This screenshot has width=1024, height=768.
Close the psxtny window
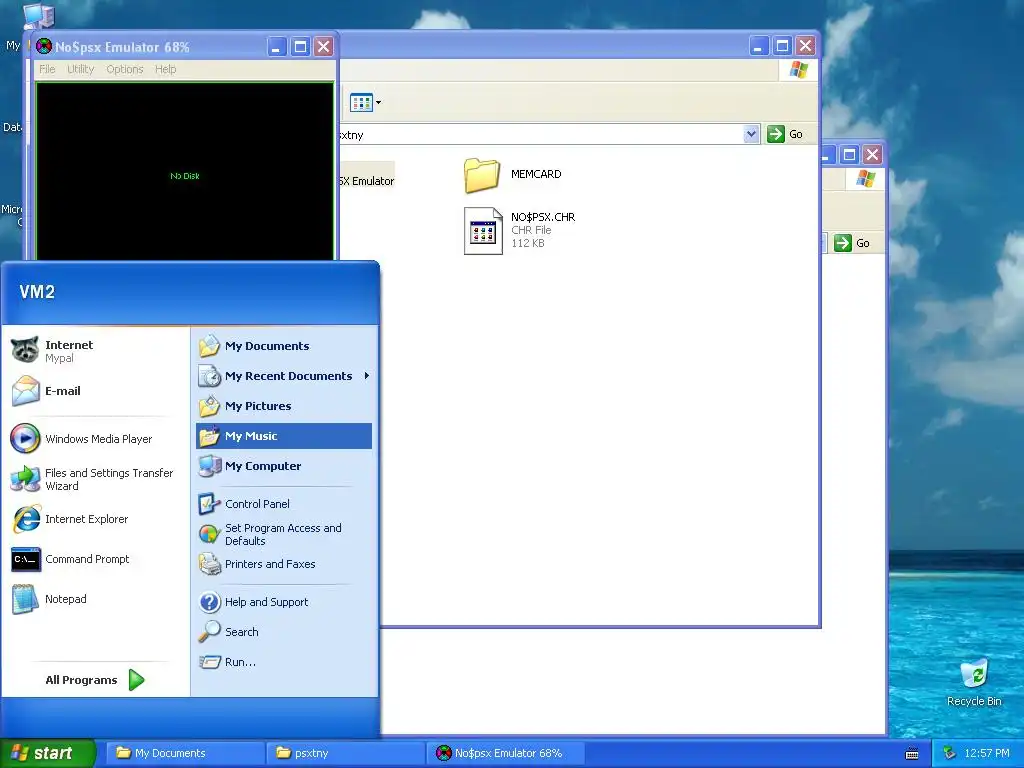click(x=806, y=46)
